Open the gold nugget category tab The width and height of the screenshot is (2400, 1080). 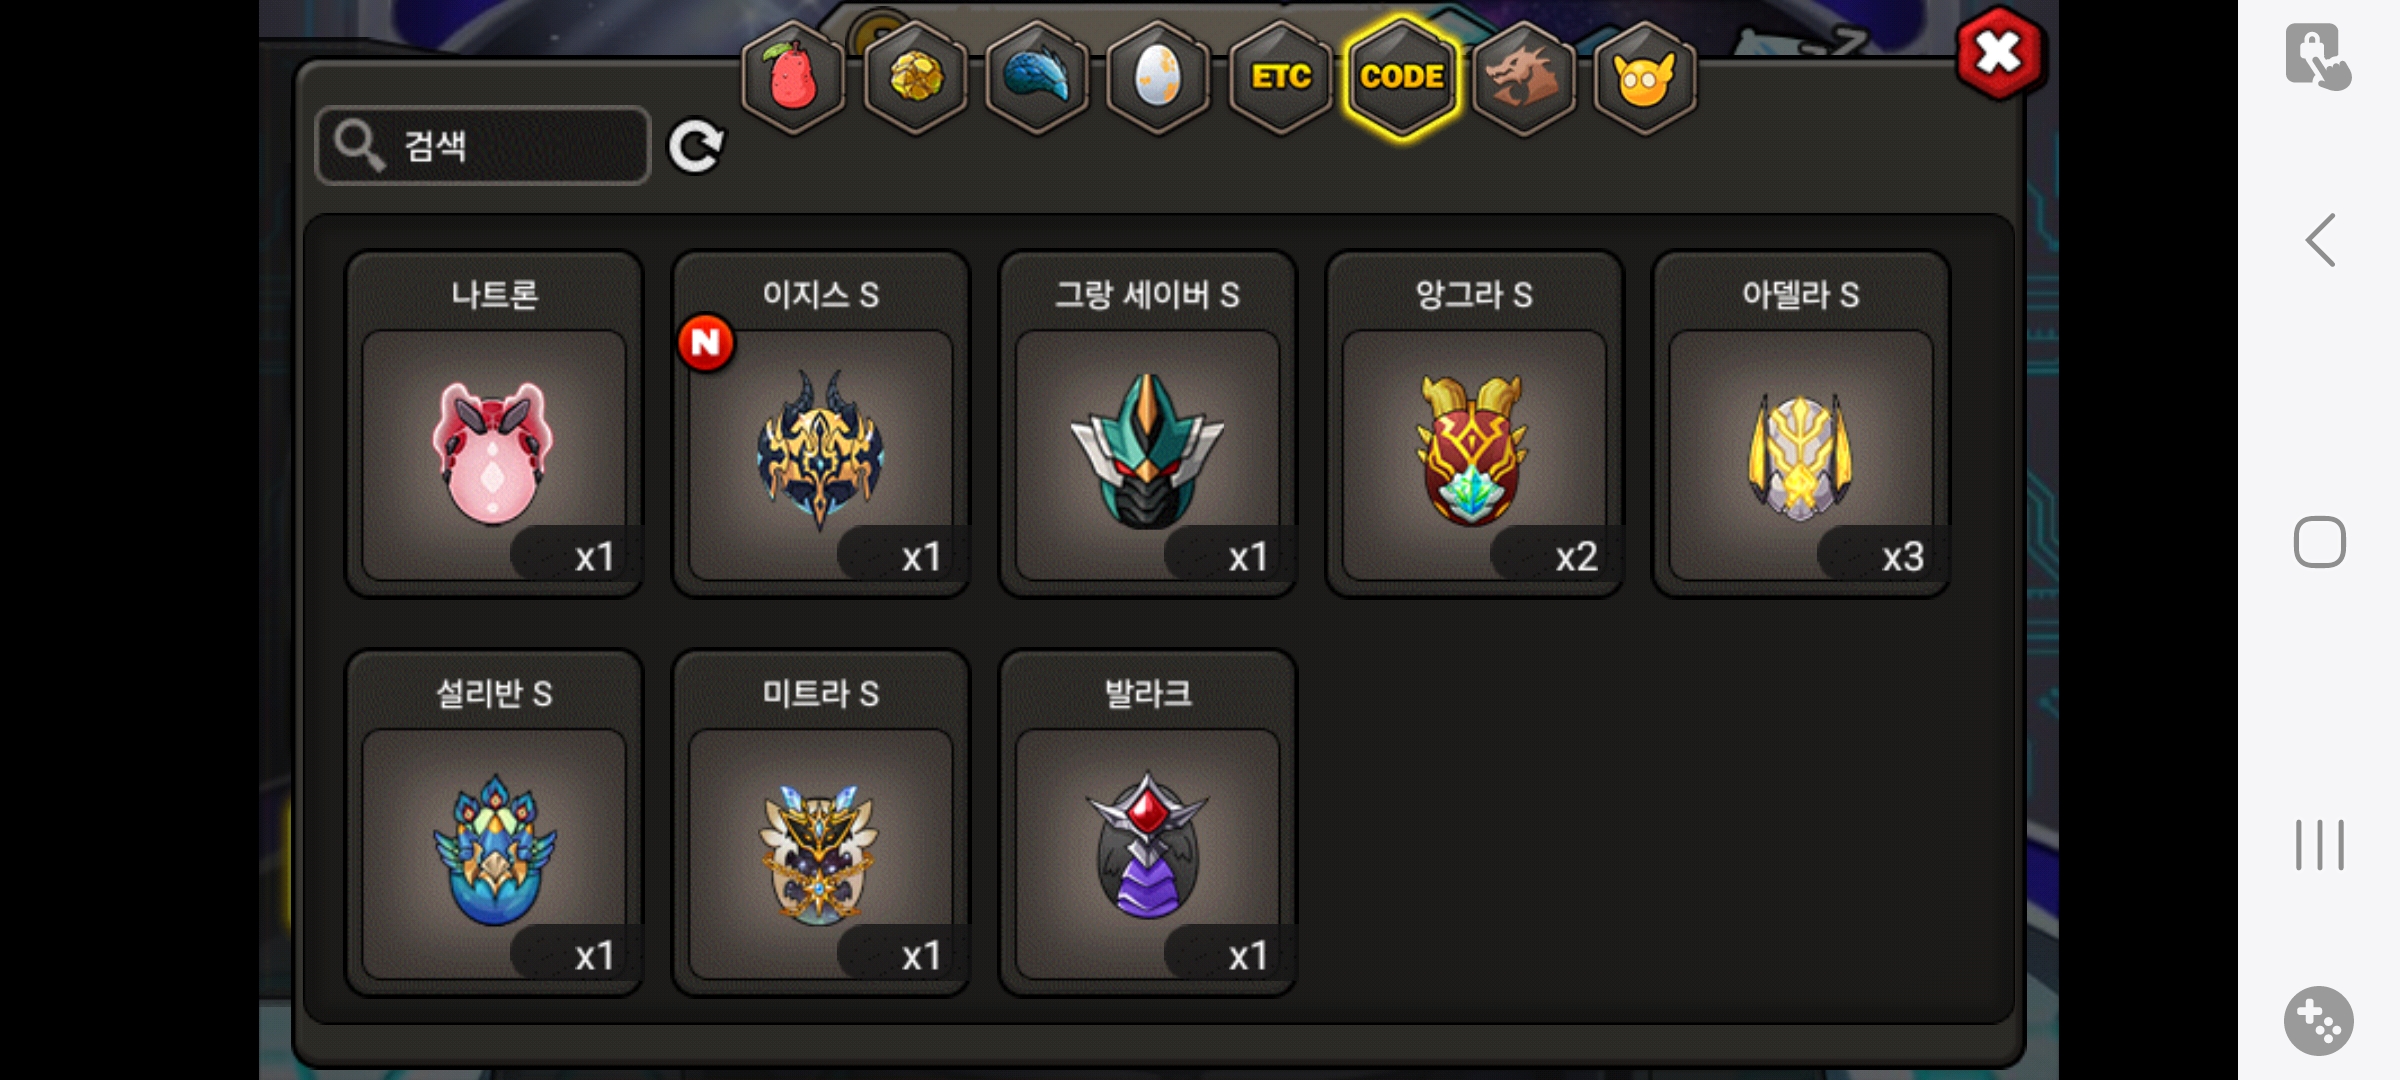click(x=915, y=77)
